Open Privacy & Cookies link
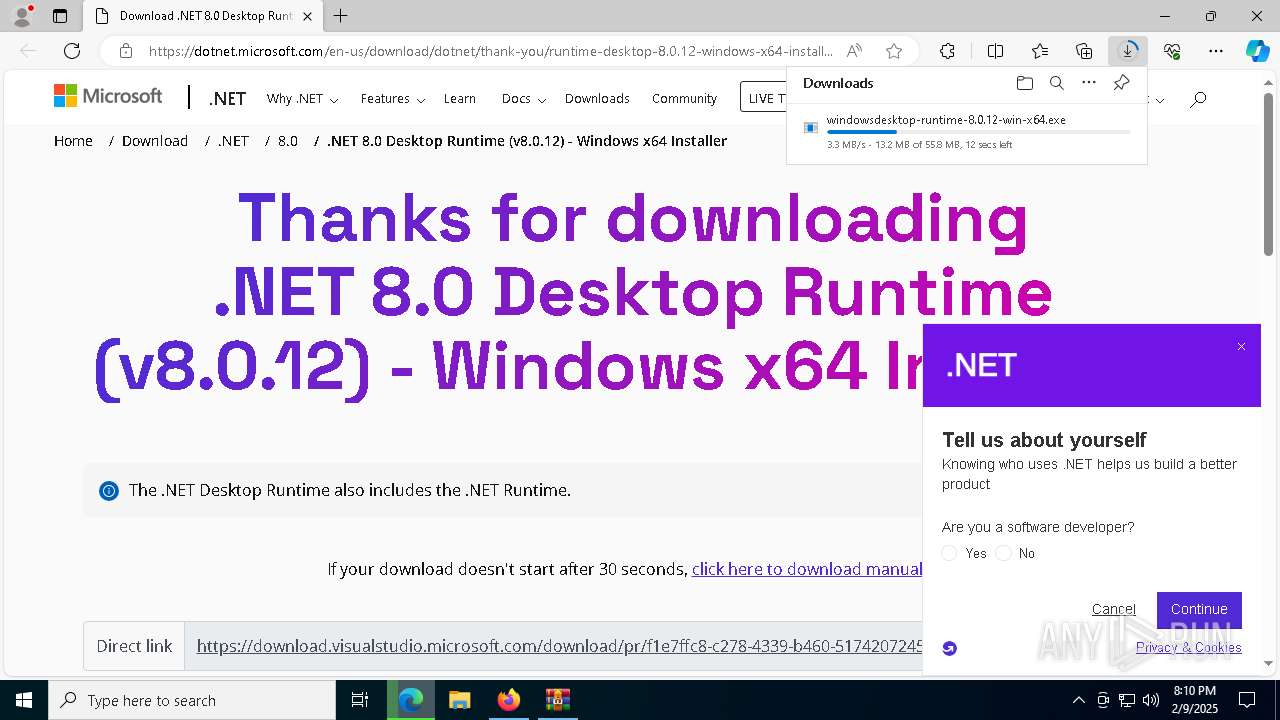The height and width of the screenshot is (720, 1280). tap(1189, 648)
